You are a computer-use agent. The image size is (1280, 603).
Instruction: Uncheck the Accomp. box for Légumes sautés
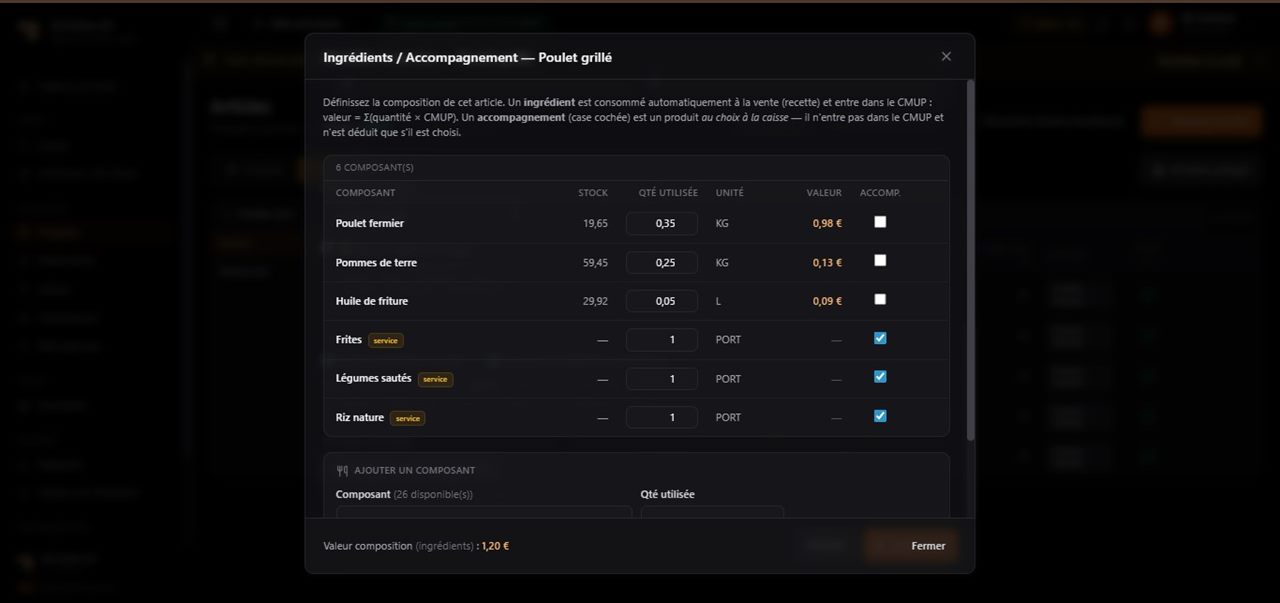pyautogui.click(x=880, y=377)
